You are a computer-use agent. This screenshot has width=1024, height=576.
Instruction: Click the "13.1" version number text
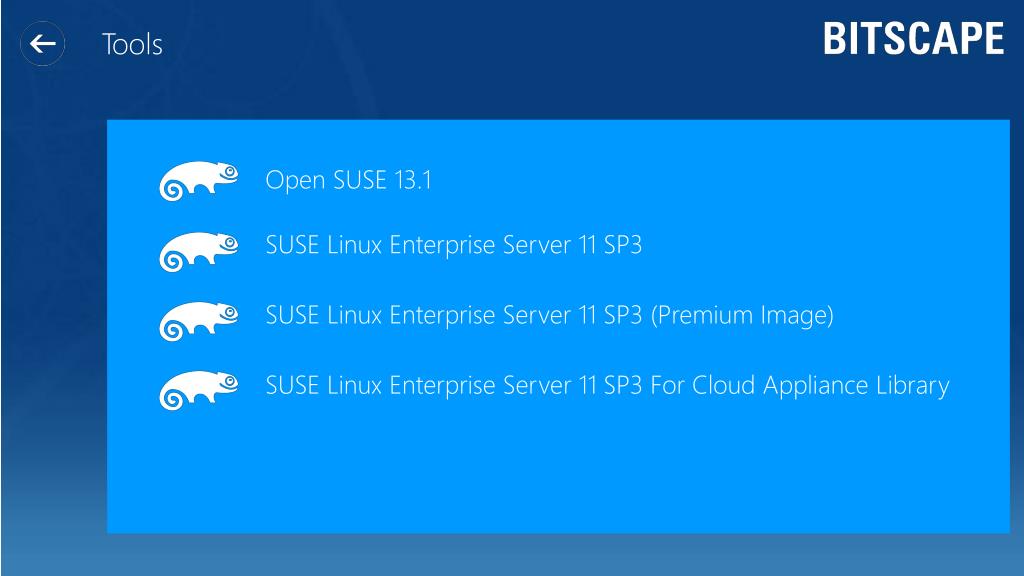click(412, 180)
